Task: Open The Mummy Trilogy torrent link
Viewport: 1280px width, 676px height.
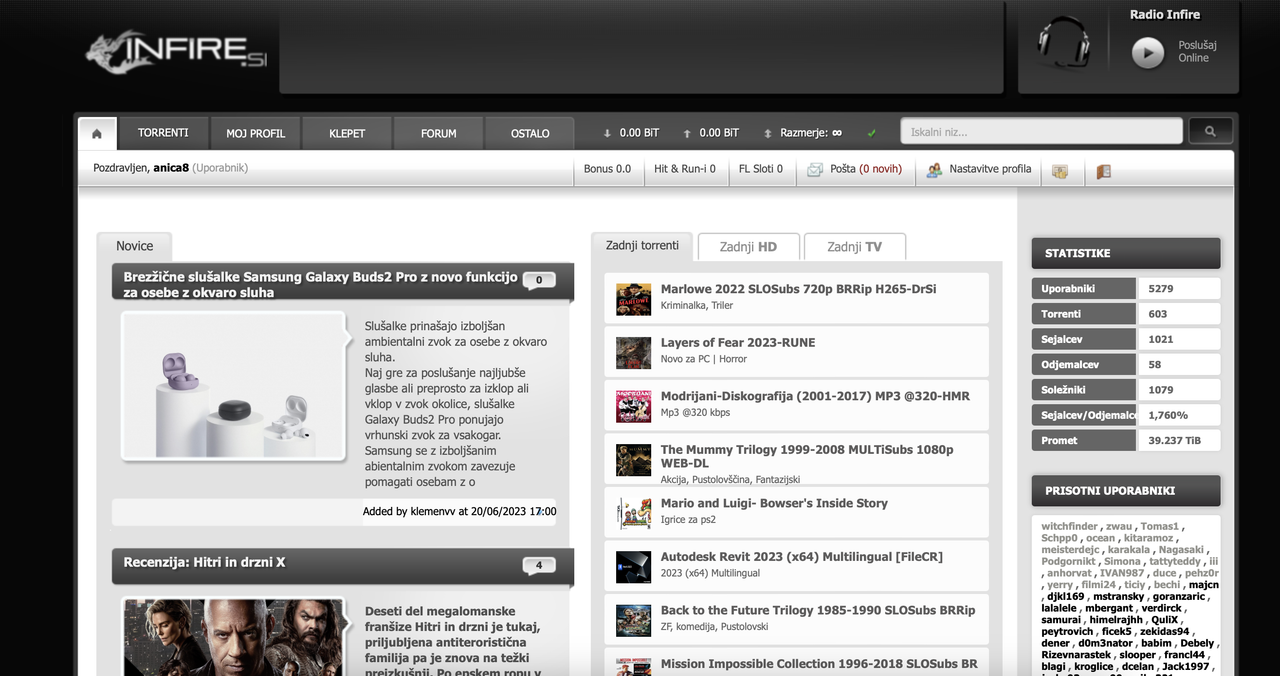Action: 807,456
